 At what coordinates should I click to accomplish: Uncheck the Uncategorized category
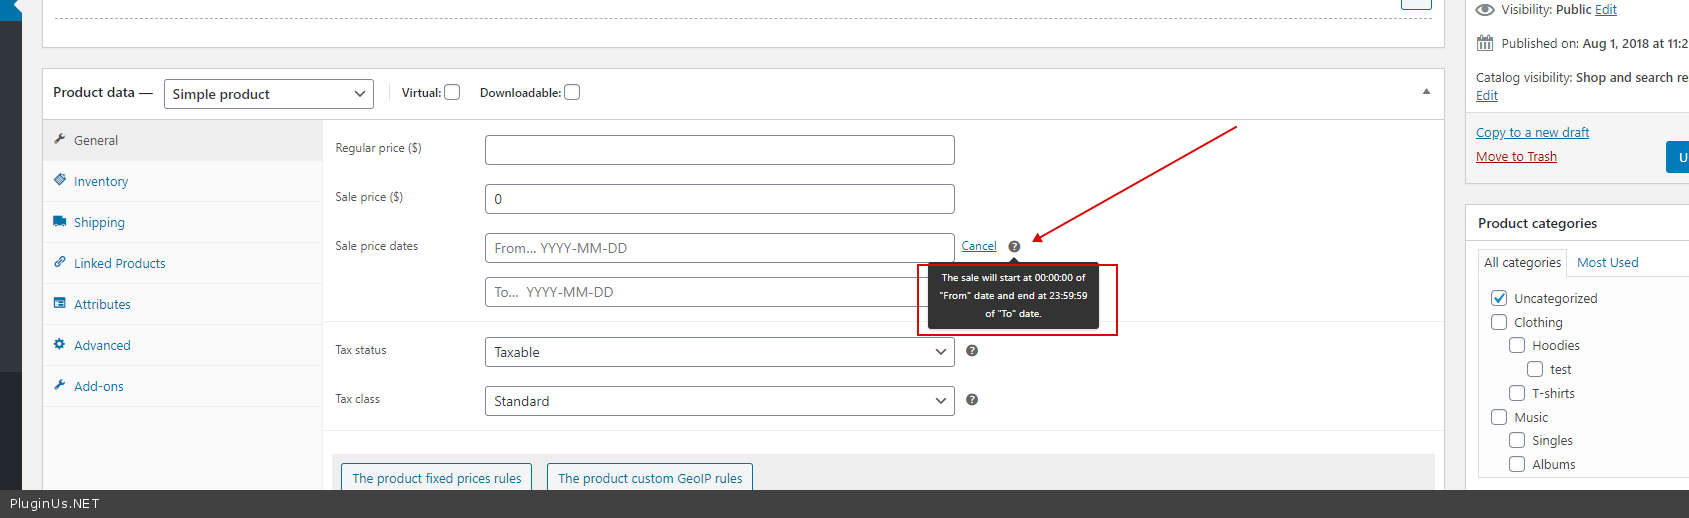[1499, 298]
